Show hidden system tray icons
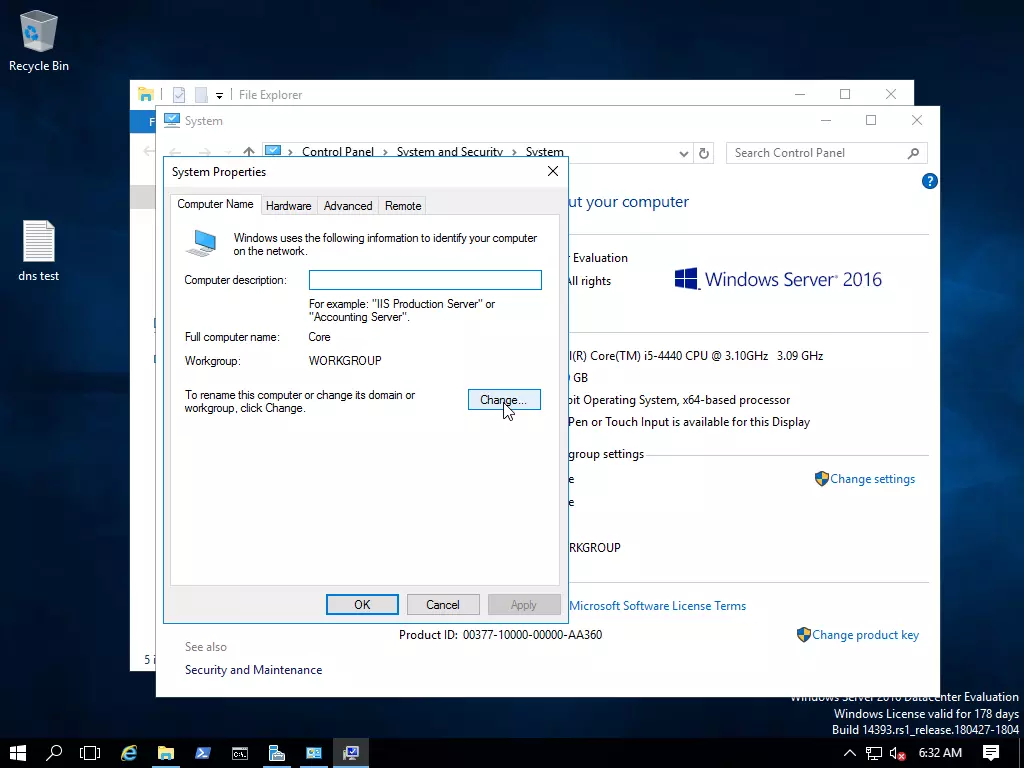The height and width of the screenshot is (768, 1024). [x=850, y=753]
